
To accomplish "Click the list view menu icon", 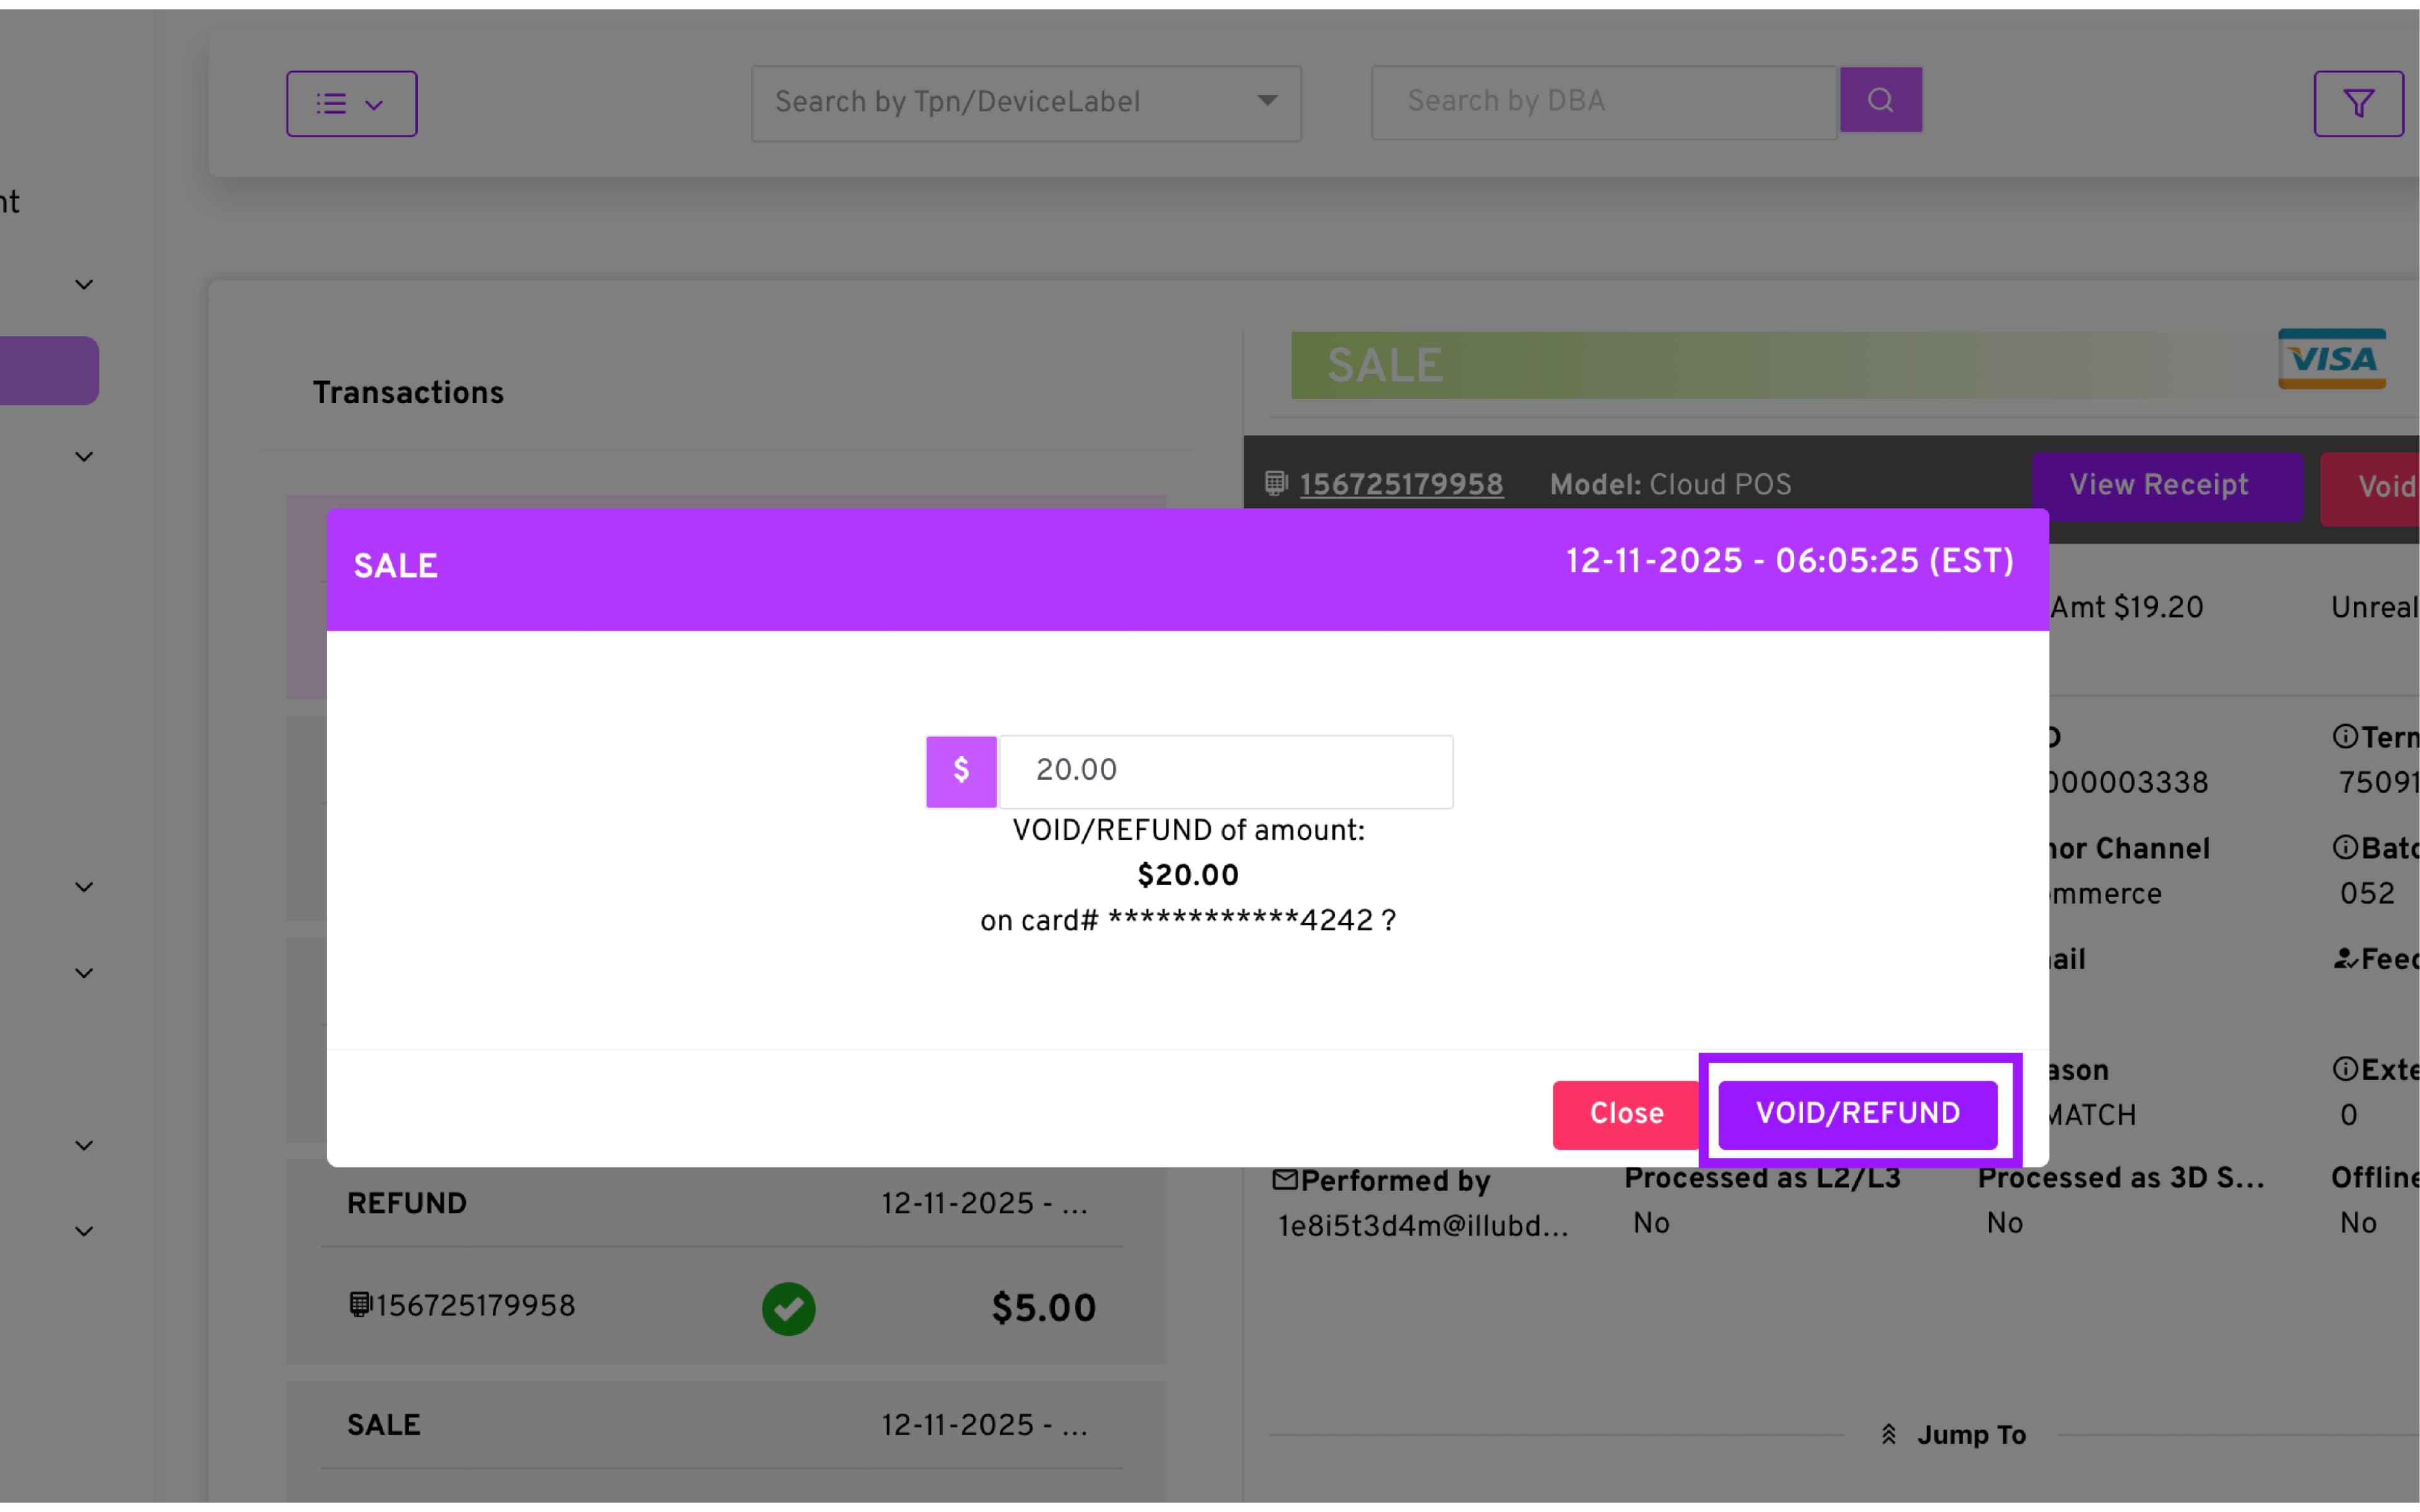I will [x=350, y=104].
